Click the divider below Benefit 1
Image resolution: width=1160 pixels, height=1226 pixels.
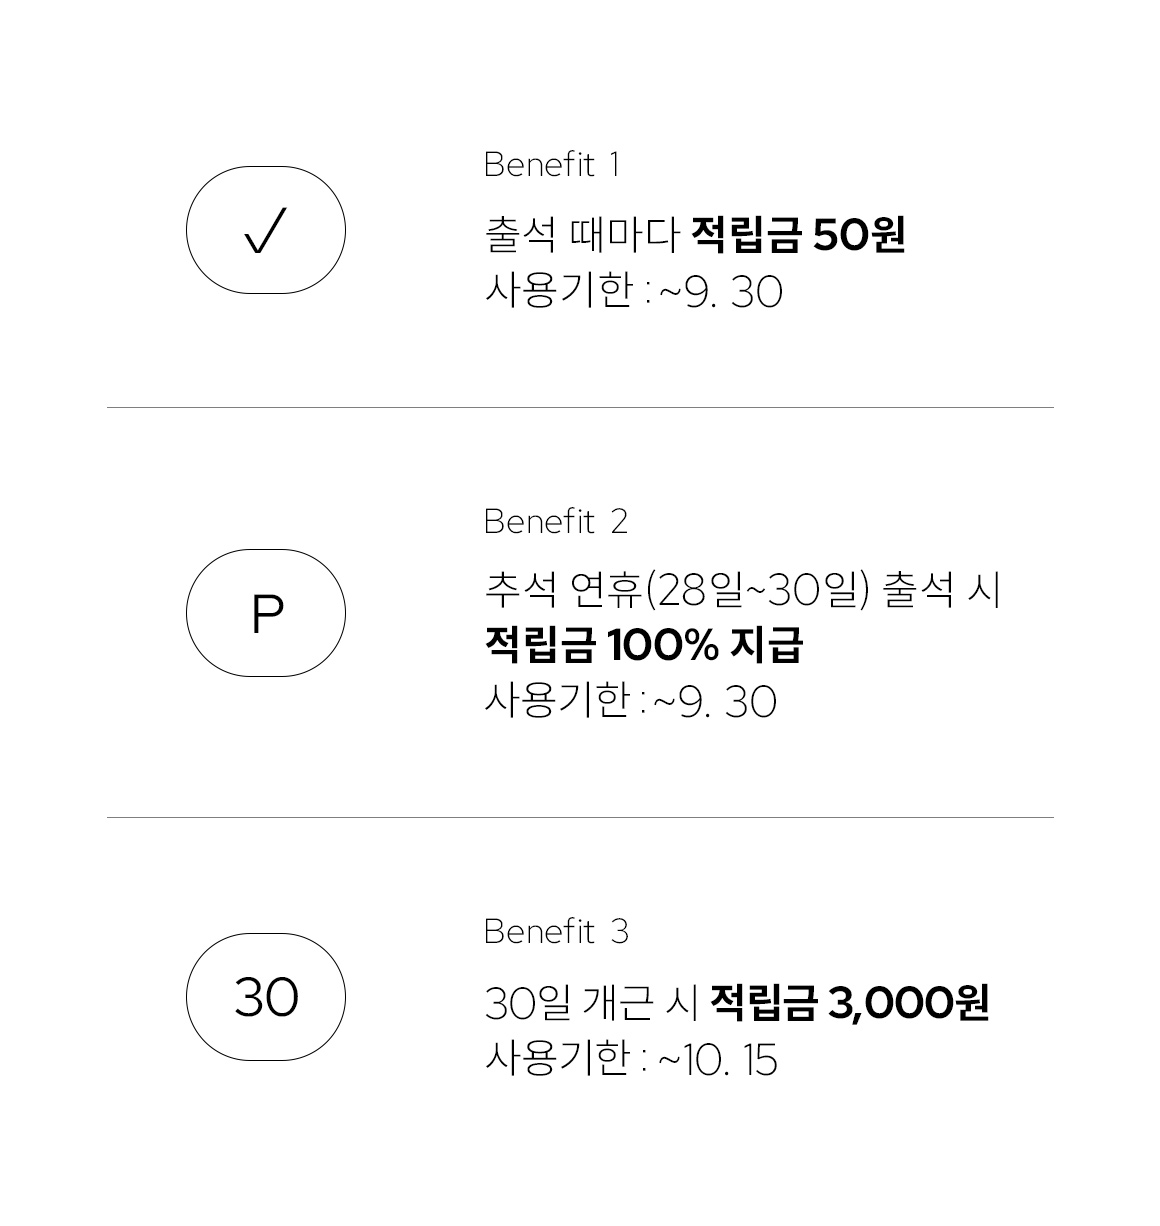tap(580, 407)
